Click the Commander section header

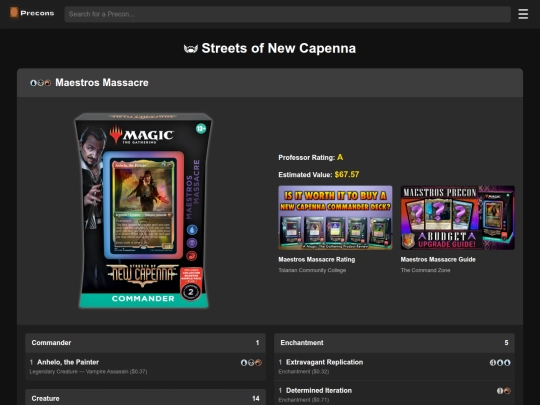(x=145, y=343)
